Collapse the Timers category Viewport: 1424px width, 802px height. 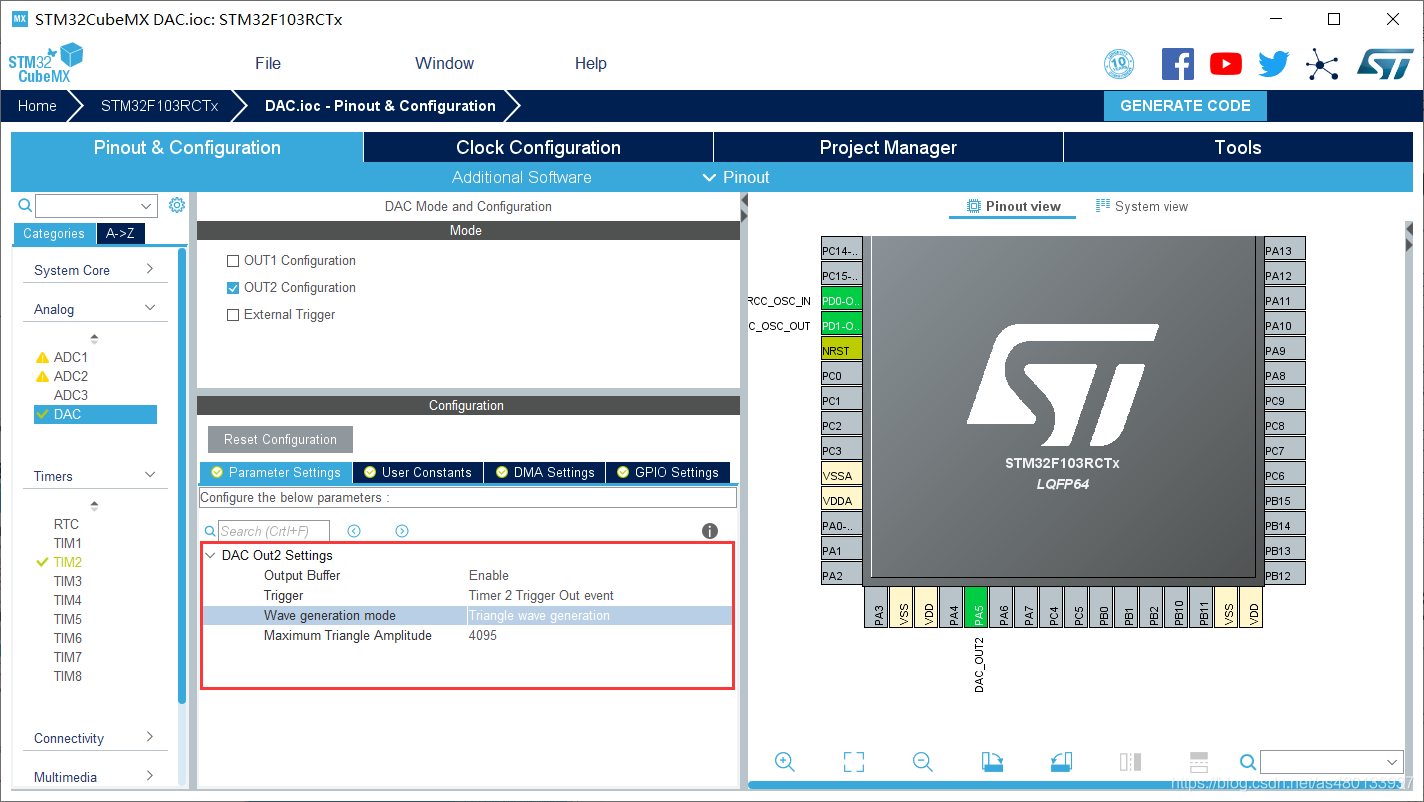(x=150, y=475)
